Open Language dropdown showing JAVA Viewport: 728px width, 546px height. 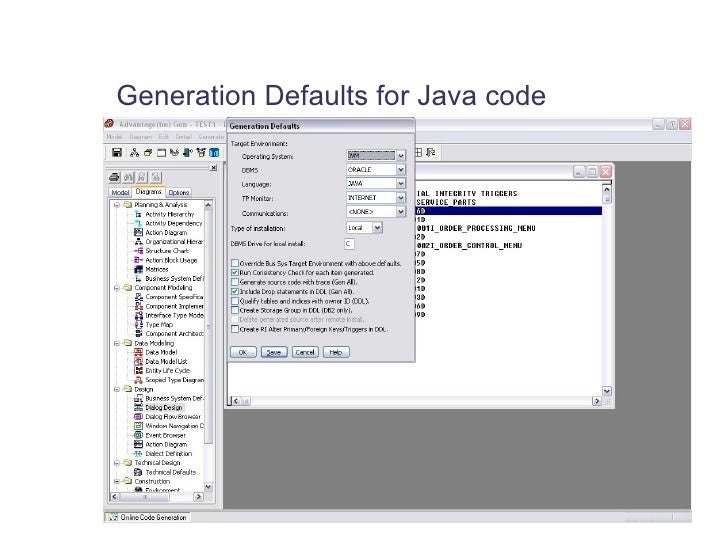[401, 183]
